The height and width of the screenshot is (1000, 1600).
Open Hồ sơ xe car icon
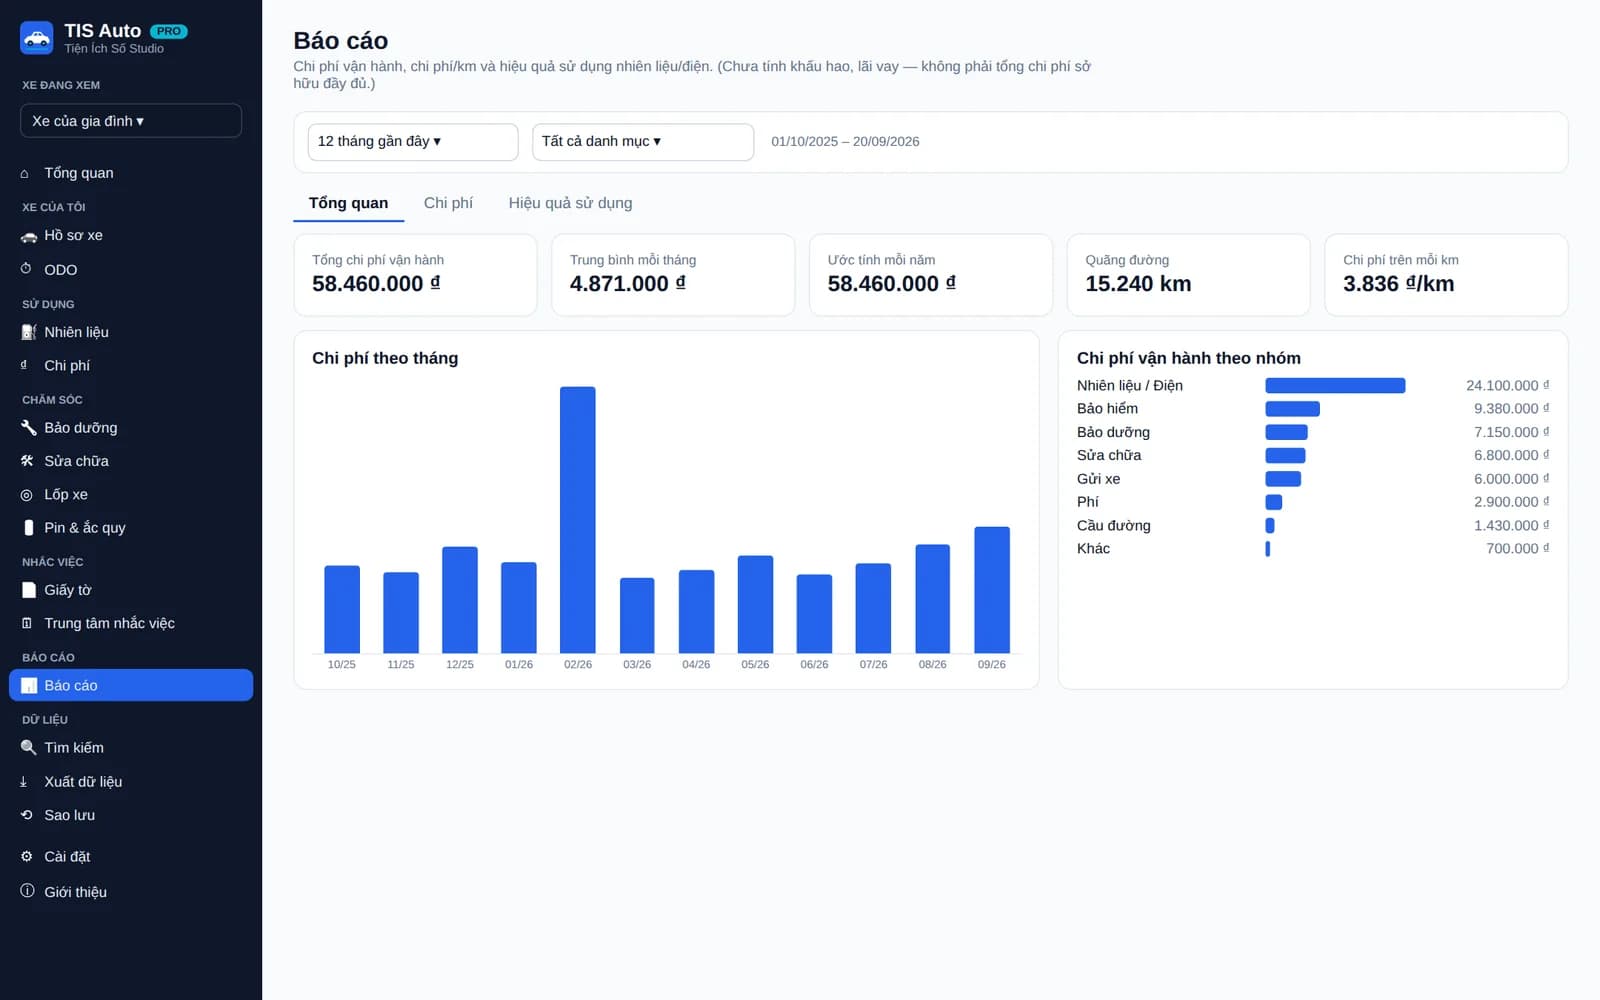click(28, 236)
